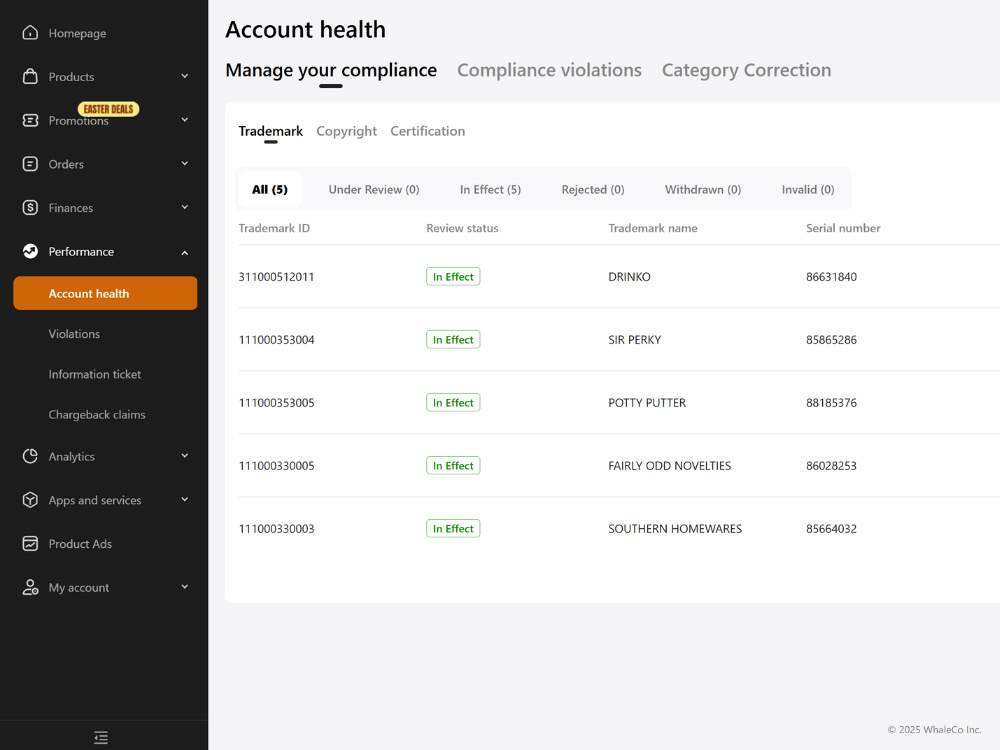Click the My account person icon
Image resolution: width=1000 pixels, height=750 pixels.
pos(30,587)
